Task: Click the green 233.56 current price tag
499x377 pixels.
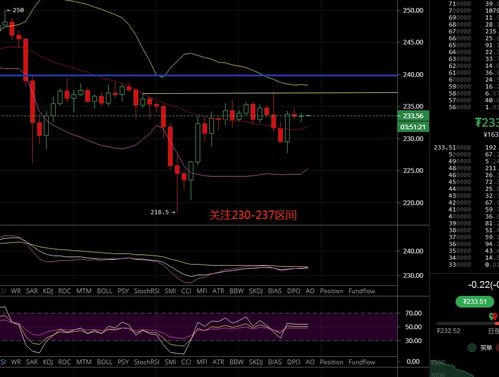Action: pos(413,116)
